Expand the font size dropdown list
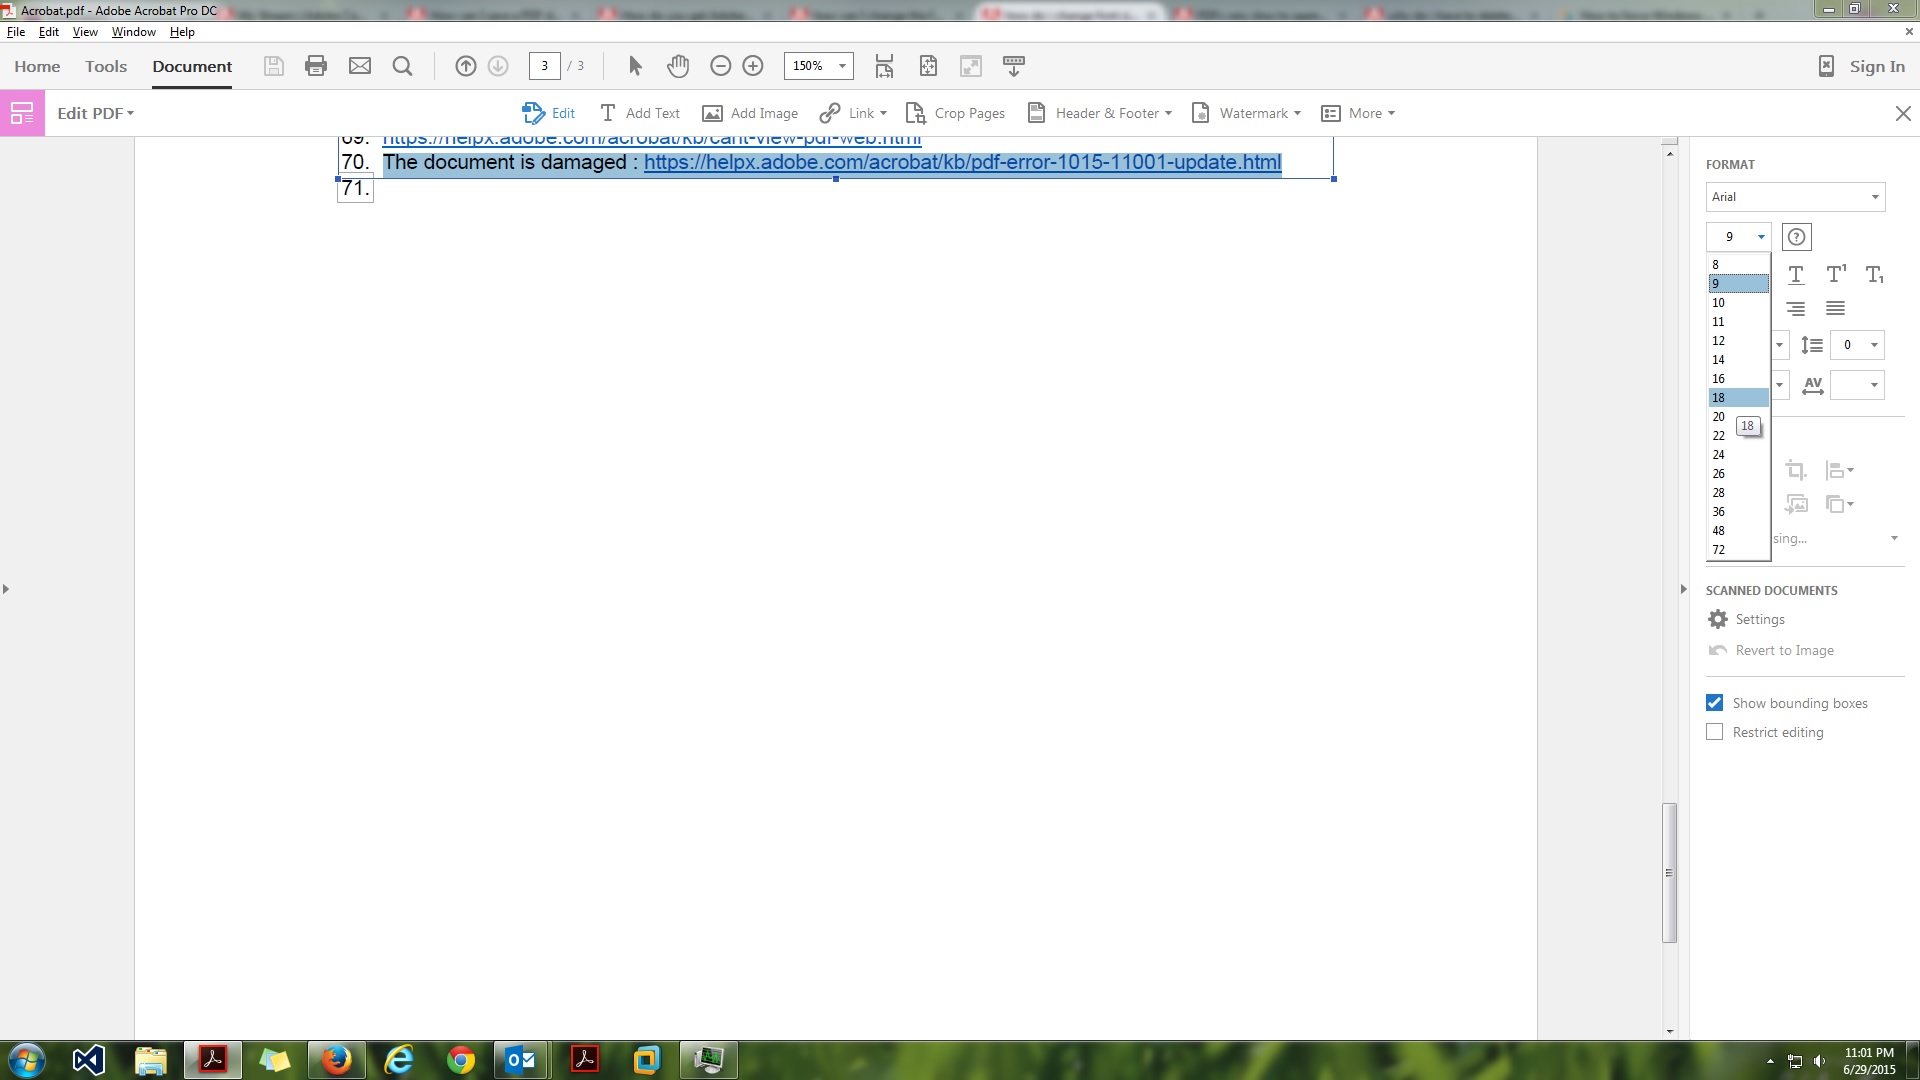This screenshot has width=1920, height=1080. [x=1762, y=236]
